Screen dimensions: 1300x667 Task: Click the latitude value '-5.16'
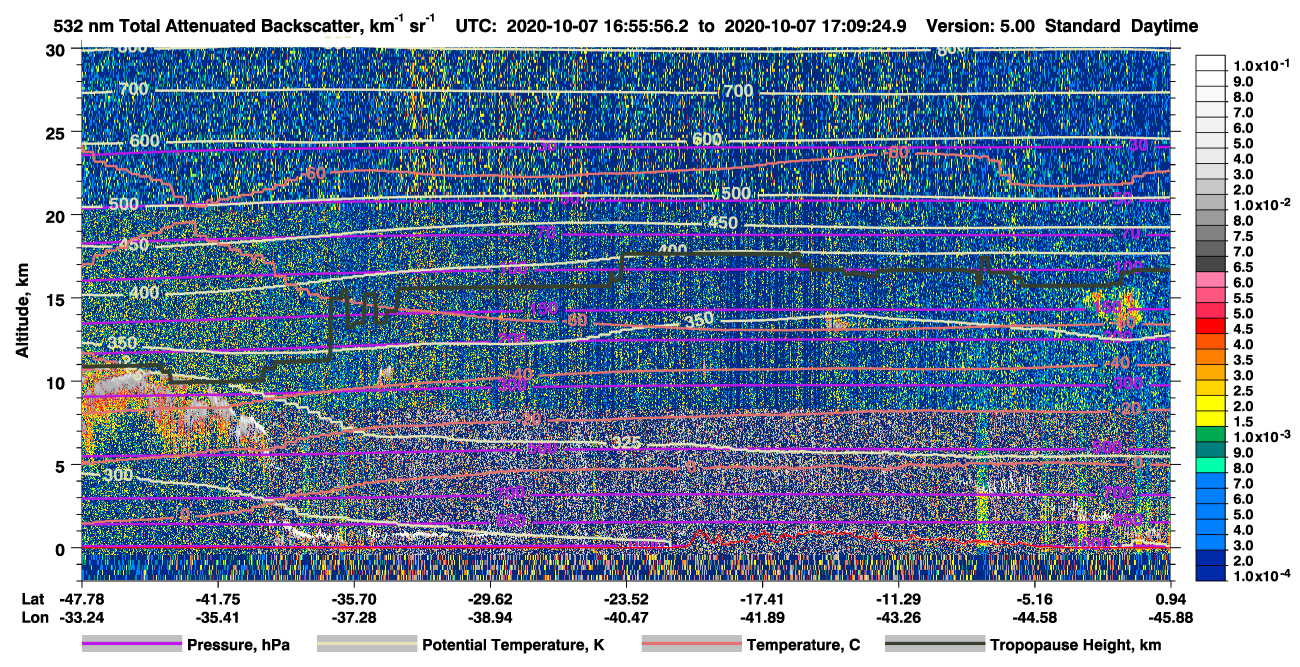(1034, 599)
